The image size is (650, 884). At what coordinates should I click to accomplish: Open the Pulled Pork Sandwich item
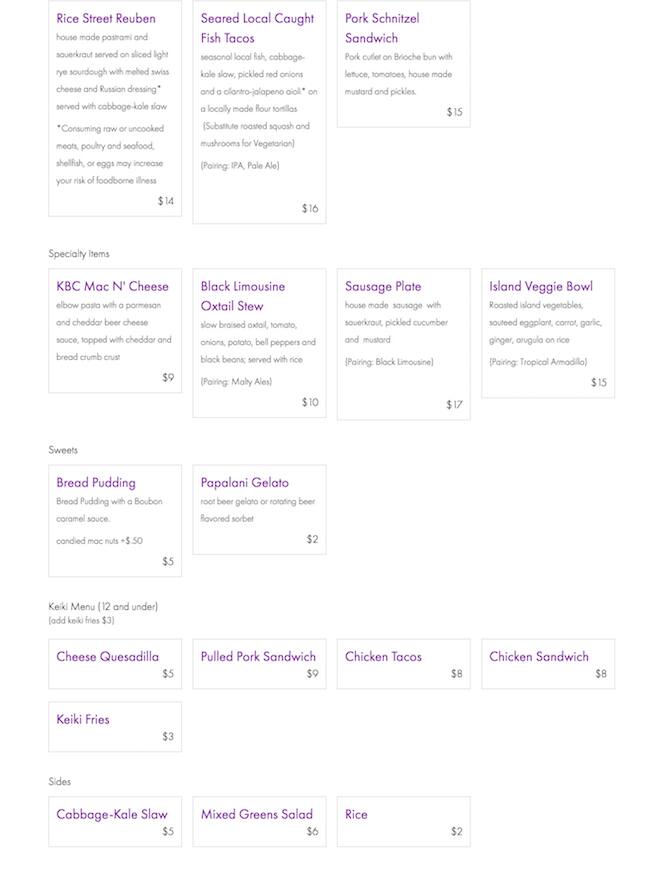(x=258, y=657)
